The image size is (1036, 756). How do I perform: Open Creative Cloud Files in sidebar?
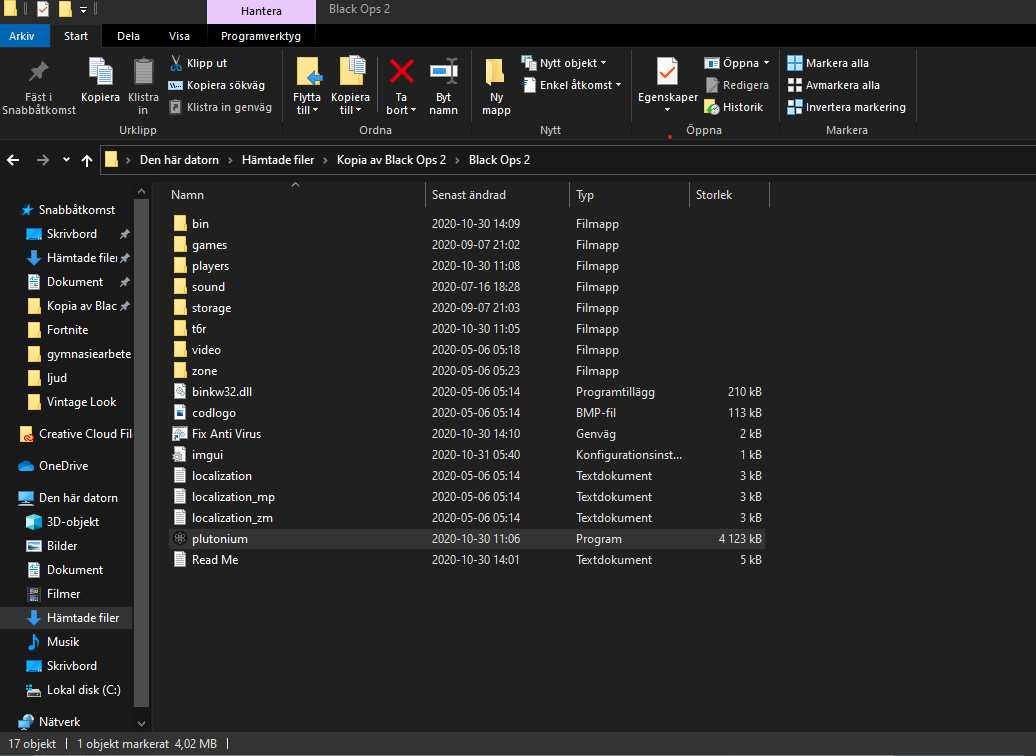(x=76, y=434)
